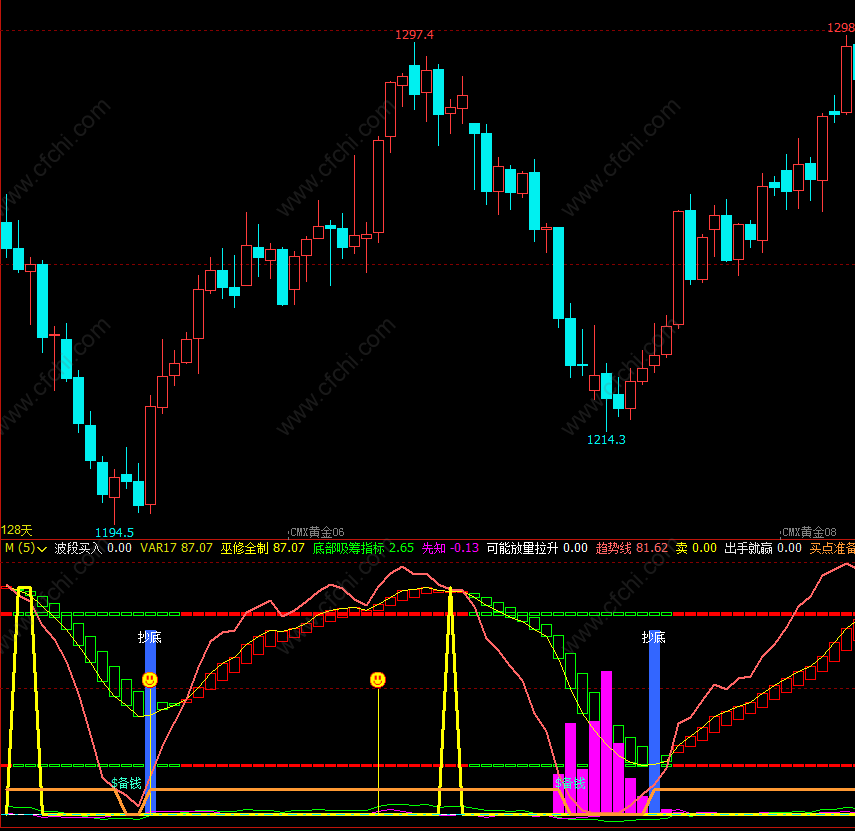Screen dimensions: 855x831
Task: Click the 波段买入 0.00 indicator label
Action: [x=93, y=548]
